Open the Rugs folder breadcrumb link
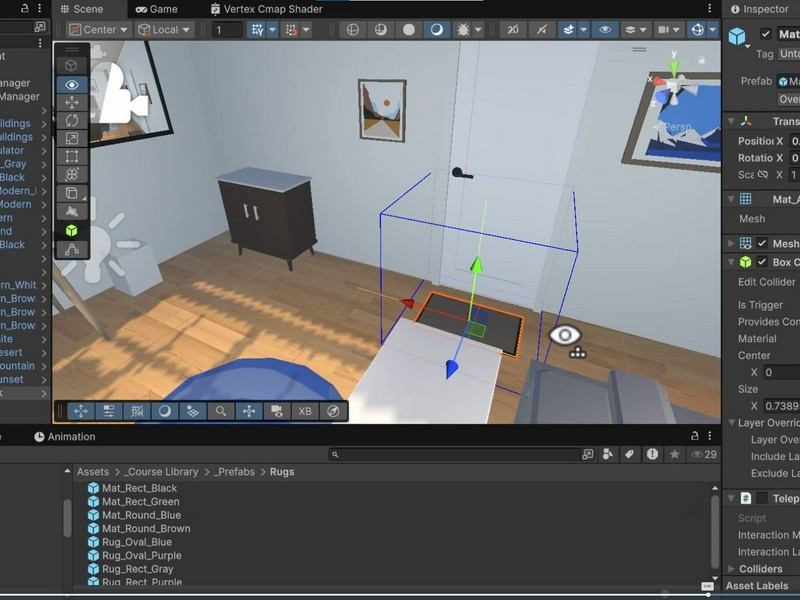The image size is (800, 600). pyautogui.click(x=283, y=471)
